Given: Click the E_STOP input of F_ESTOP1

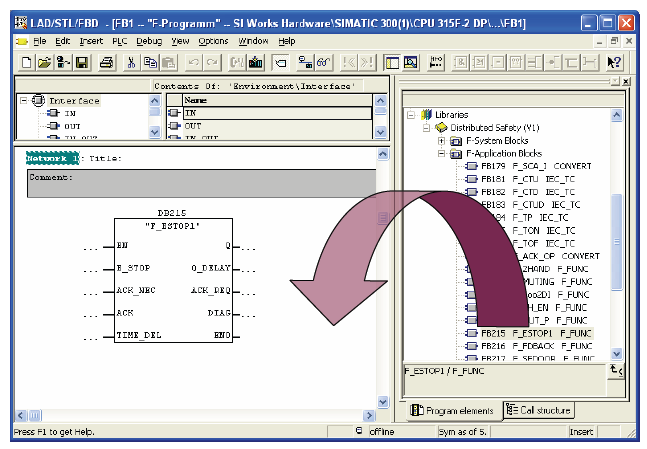Looking at the screenshot, I should point(133,268).
